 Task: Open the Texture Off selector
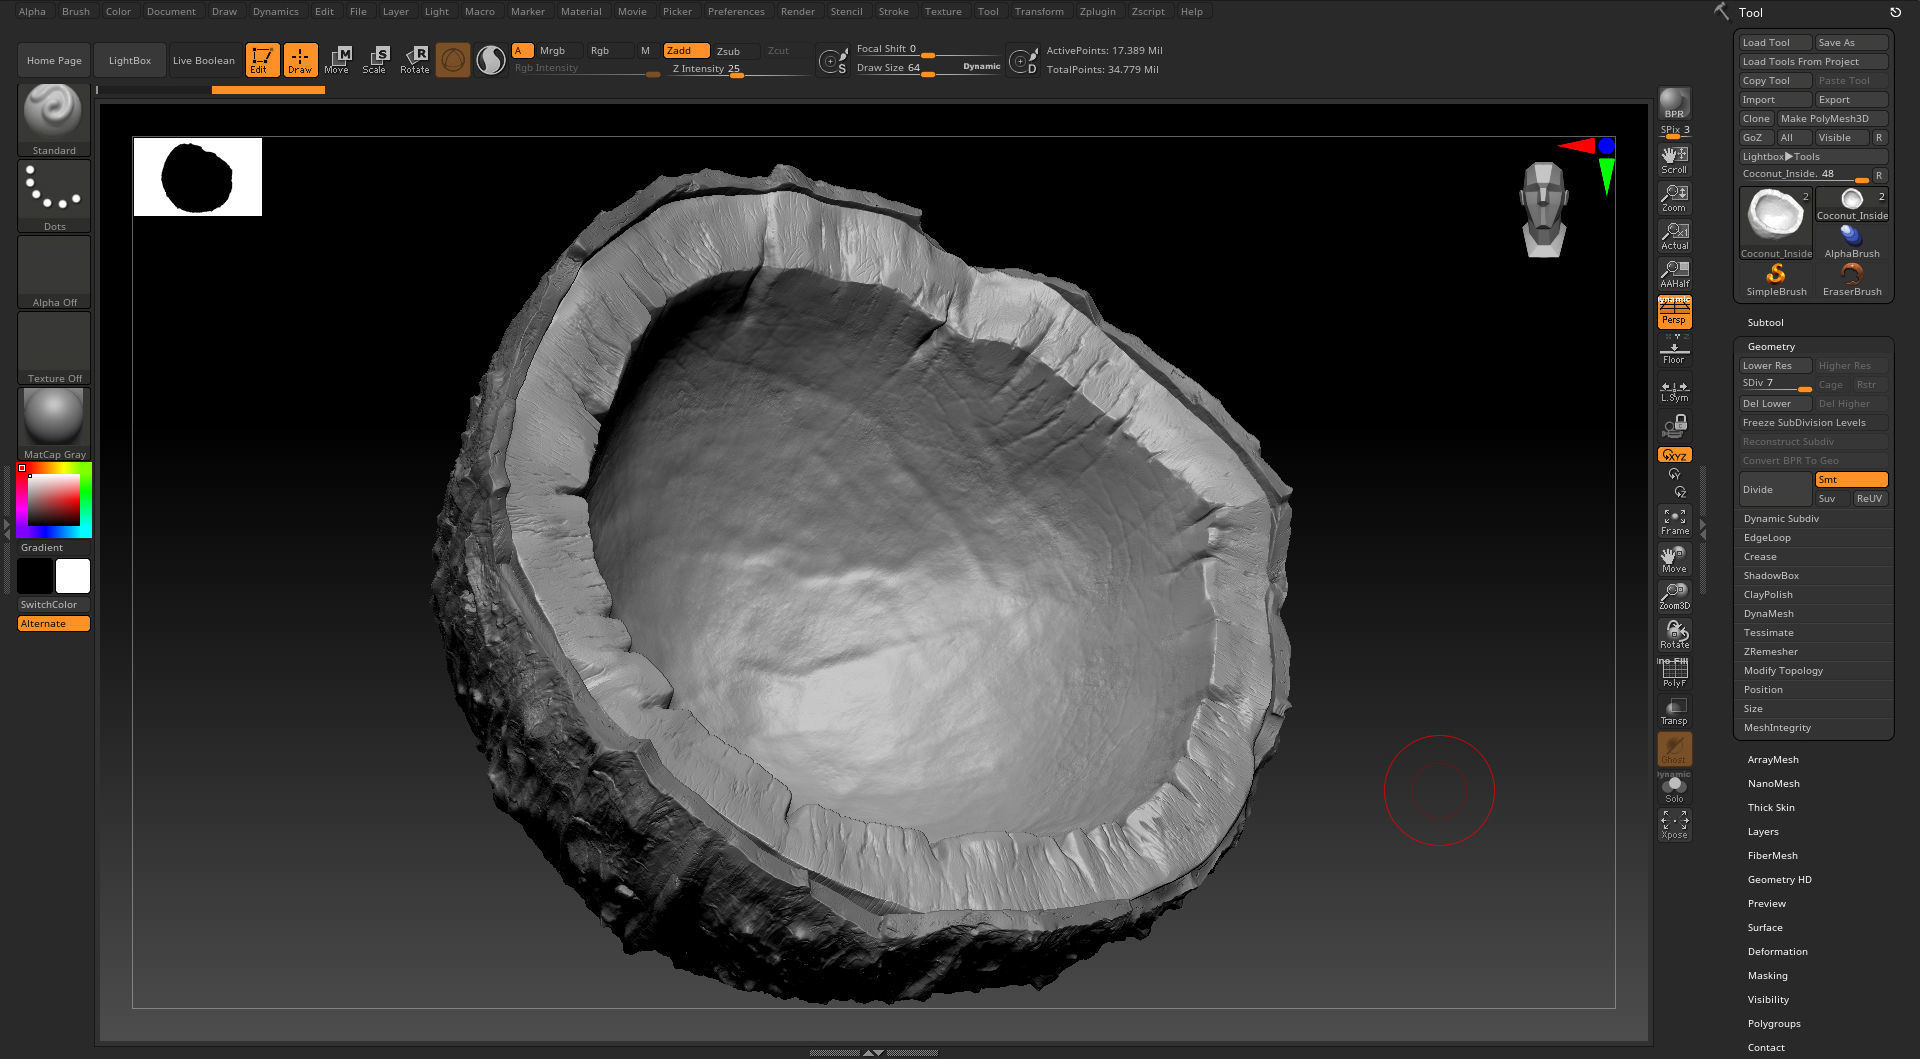click(x=54, y=347)
